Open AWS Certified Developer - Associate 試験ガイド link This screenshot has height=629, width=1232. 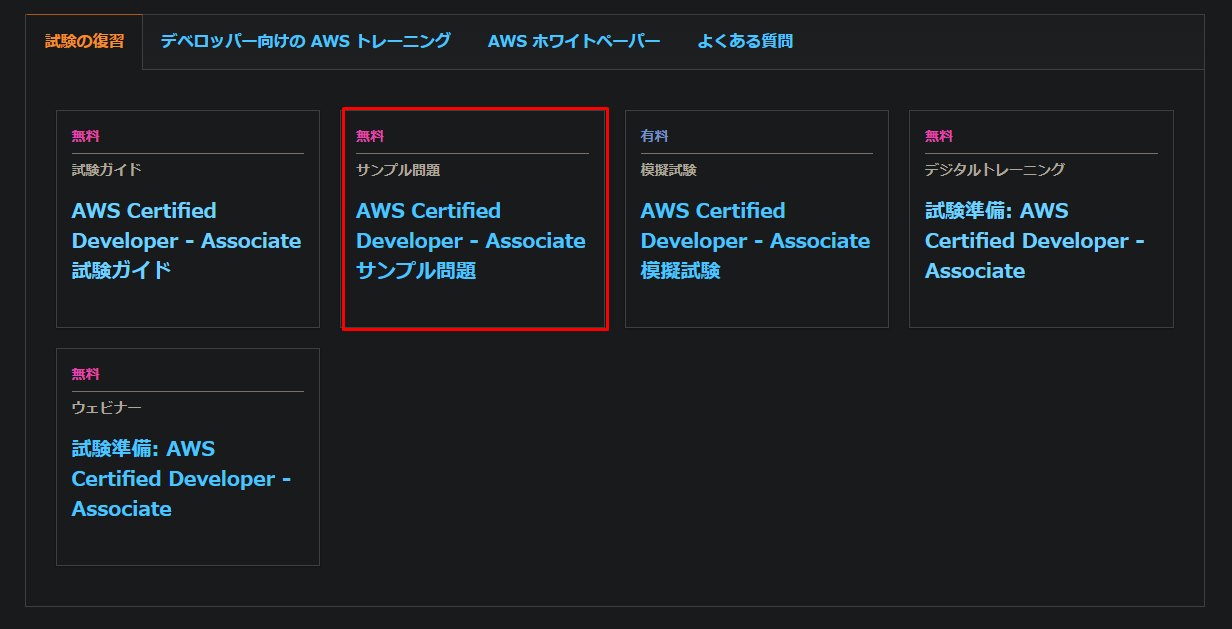pyautogui.click(x=186, y=240)
